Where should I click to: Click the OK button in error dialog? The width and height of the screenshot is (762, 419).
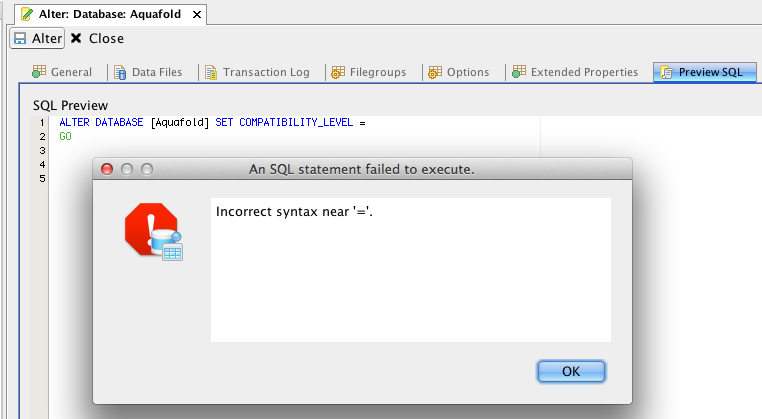point(571,371)
